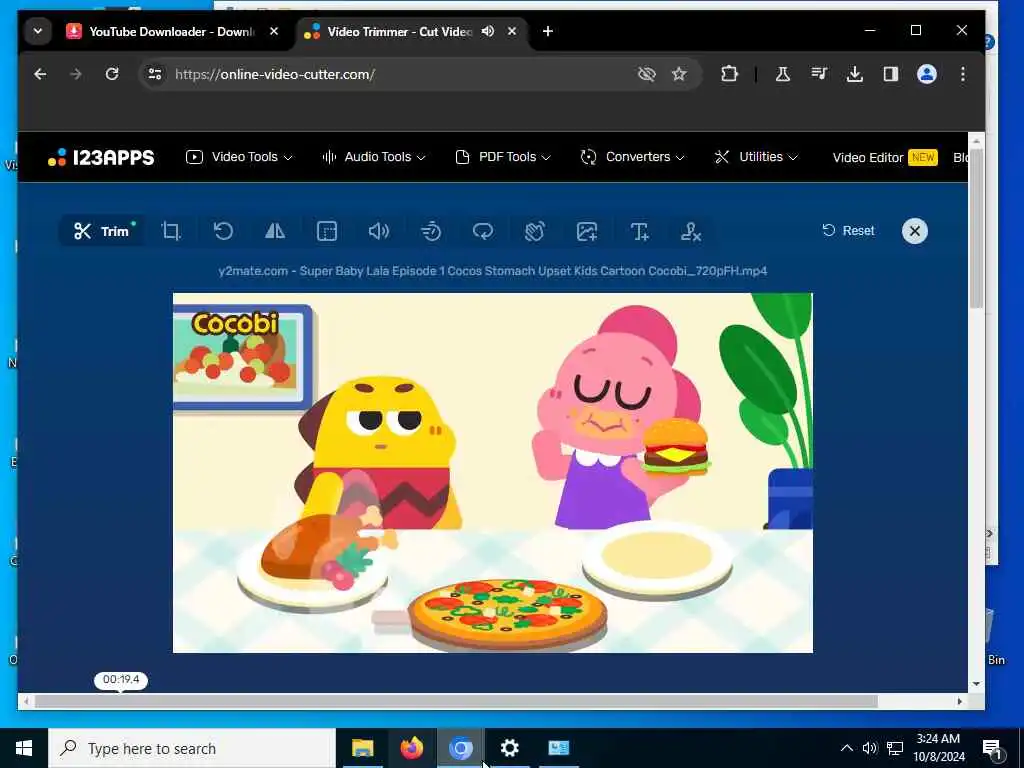Select the Stabilize video tool icon
Viewport: 1024px width, 768px height.
tap(535, 231)
